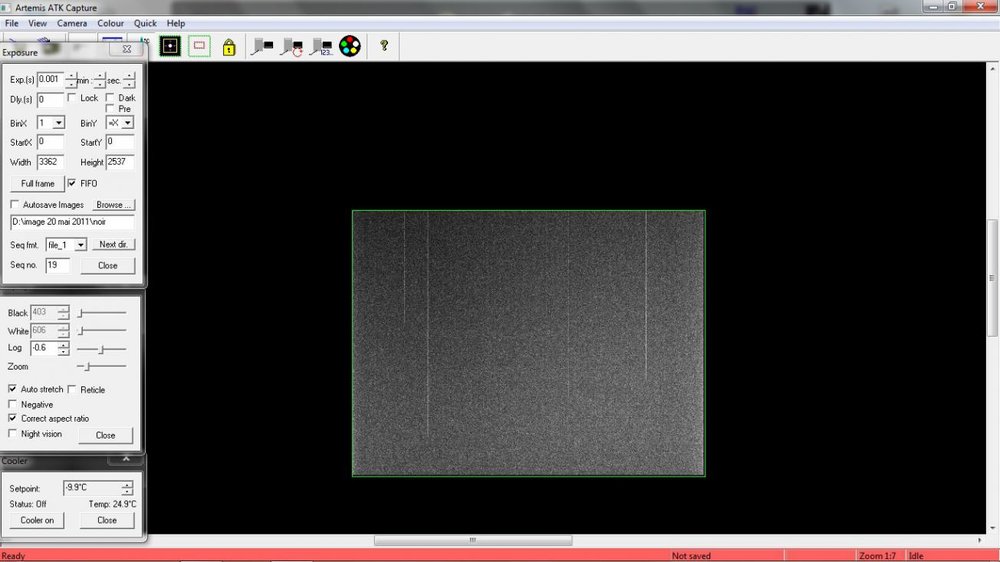Screen dimensions: 1000x562
Task: Click the White level slider
Action: pyautogui.click(x=101, y=330)
